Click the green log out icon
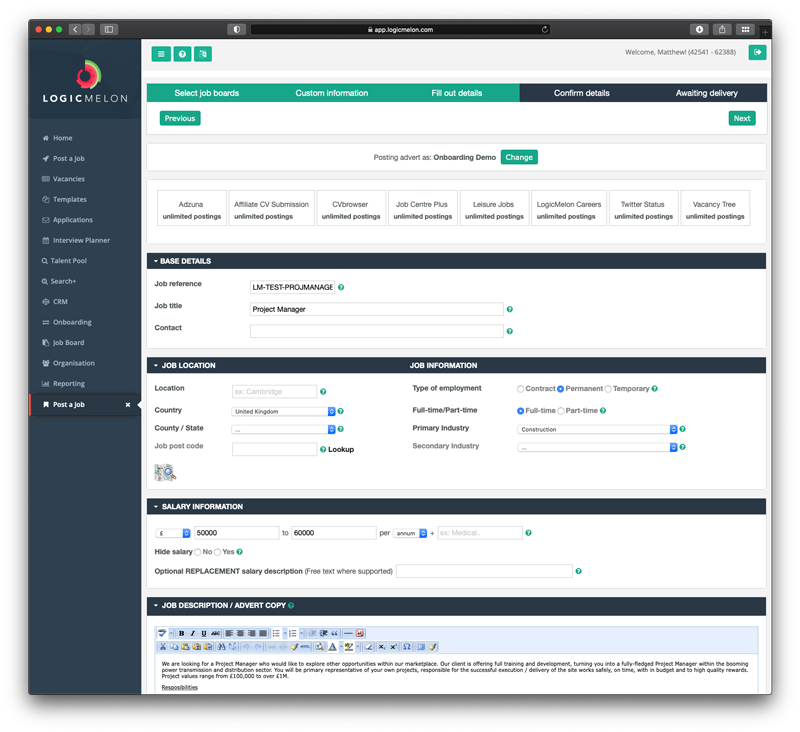The width and height of the screenshot is (800, 732). point(757,52)
